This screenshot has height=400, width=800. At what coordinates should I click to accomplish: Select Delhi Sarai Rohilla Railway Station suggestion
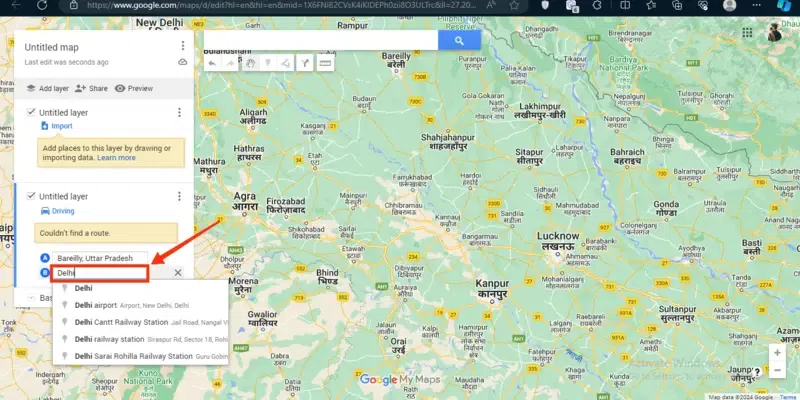140,356
